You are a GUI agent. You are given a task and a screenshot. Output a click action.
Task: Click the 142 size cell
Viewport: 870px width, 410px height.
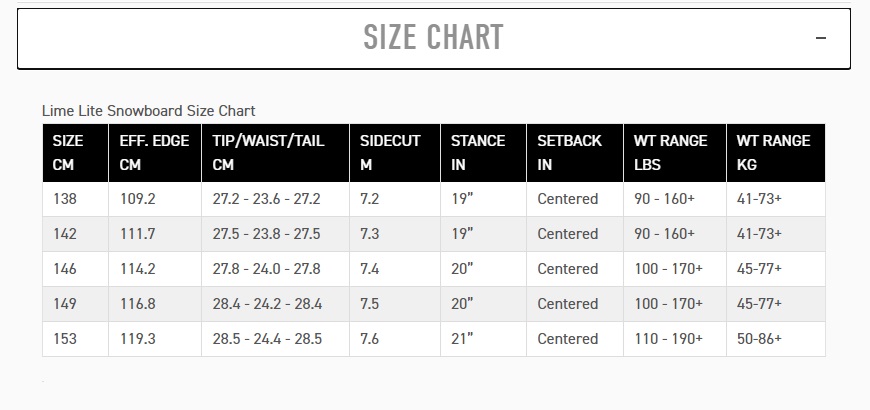click(x=66, y=234)
